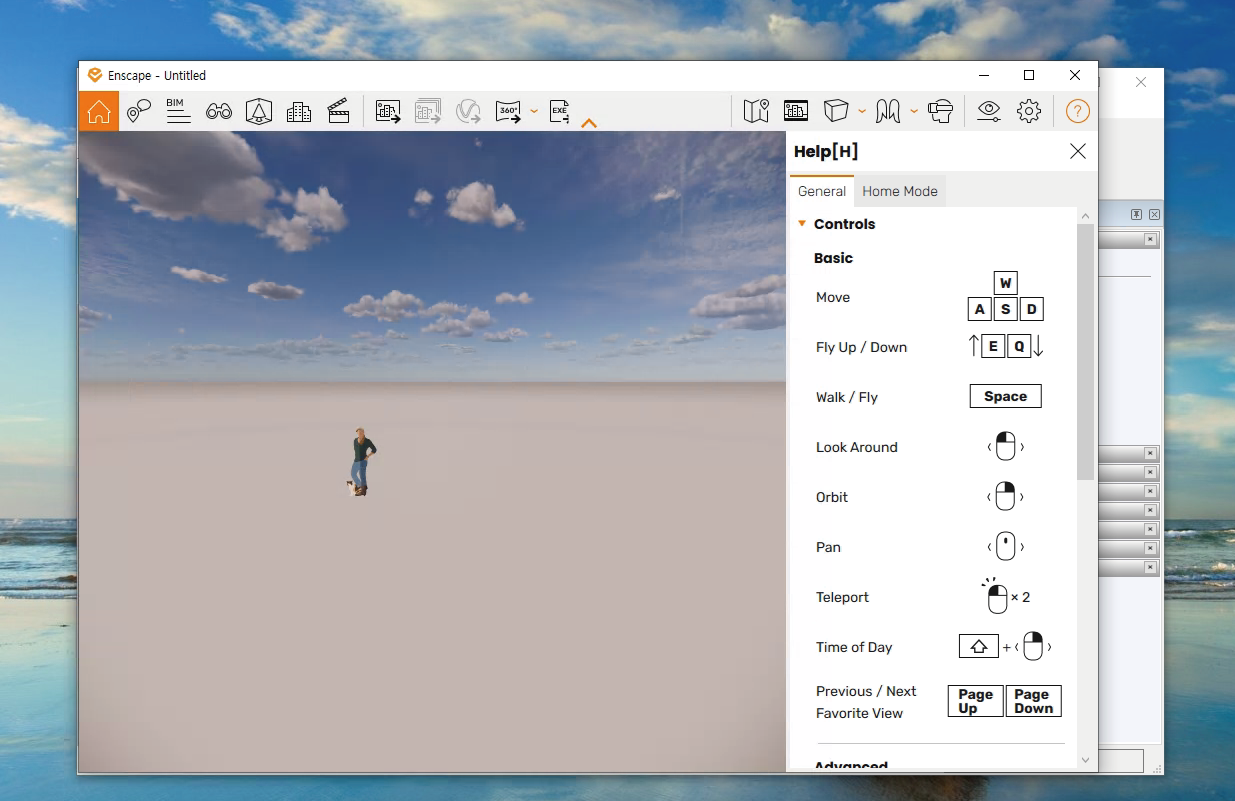Click the W key box
The width and height of the screenshot is (1235, 801).
(1005, 283)
